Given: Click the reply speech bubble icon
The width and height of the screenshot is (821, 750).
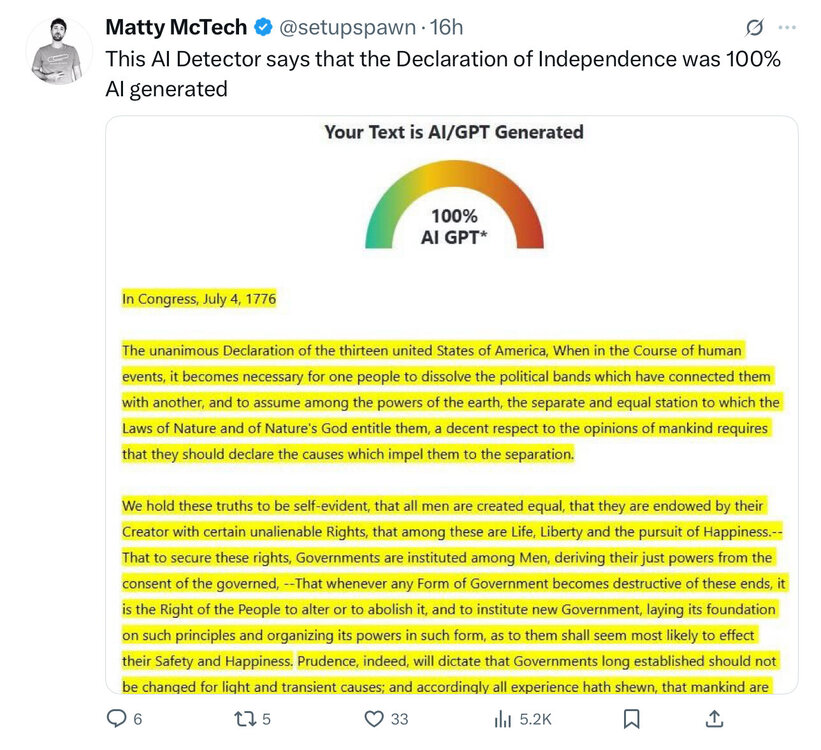Looking at the screenshot, I should click(117, 718).
